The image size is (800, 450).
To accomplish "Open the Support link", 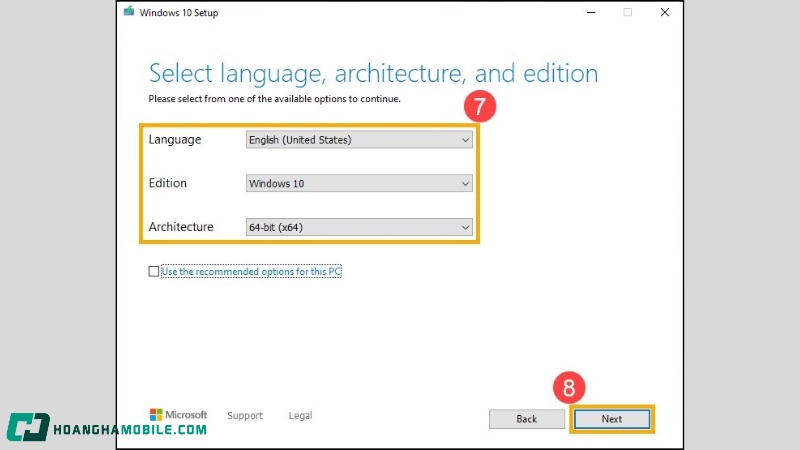I will pyautogui.click(x=245, y=415).
